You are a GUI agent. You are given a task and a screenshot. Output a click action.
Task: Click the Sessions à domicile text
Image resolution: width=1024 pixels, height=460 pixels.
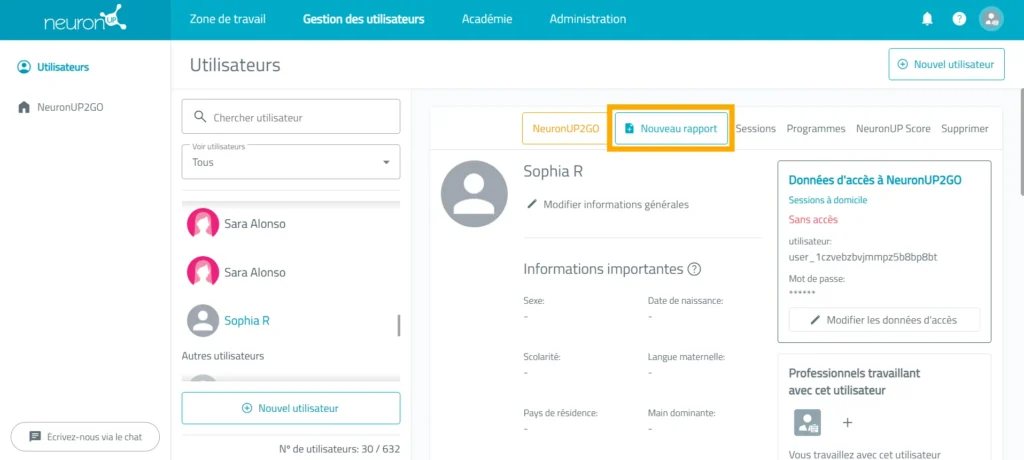pyautogui.click(x=827, y=200)
